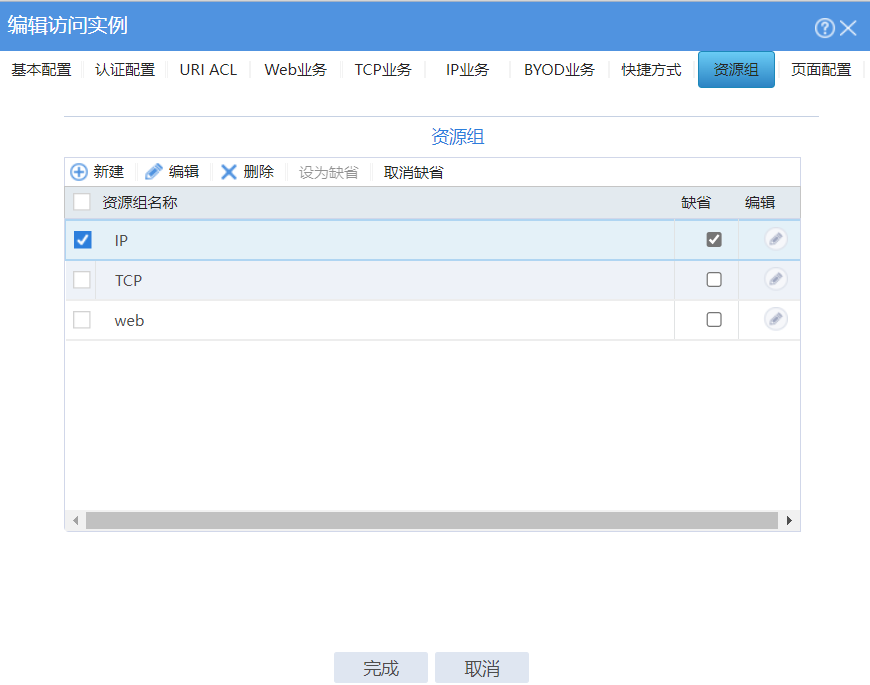The image size is (870, 685).
Task: Click the 完成 button
Action: (381, 668)
